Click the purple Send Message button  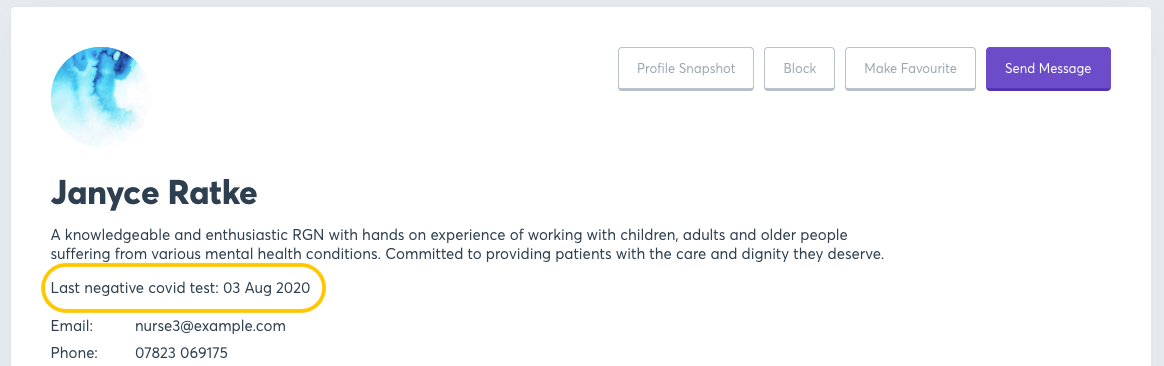1048,68
